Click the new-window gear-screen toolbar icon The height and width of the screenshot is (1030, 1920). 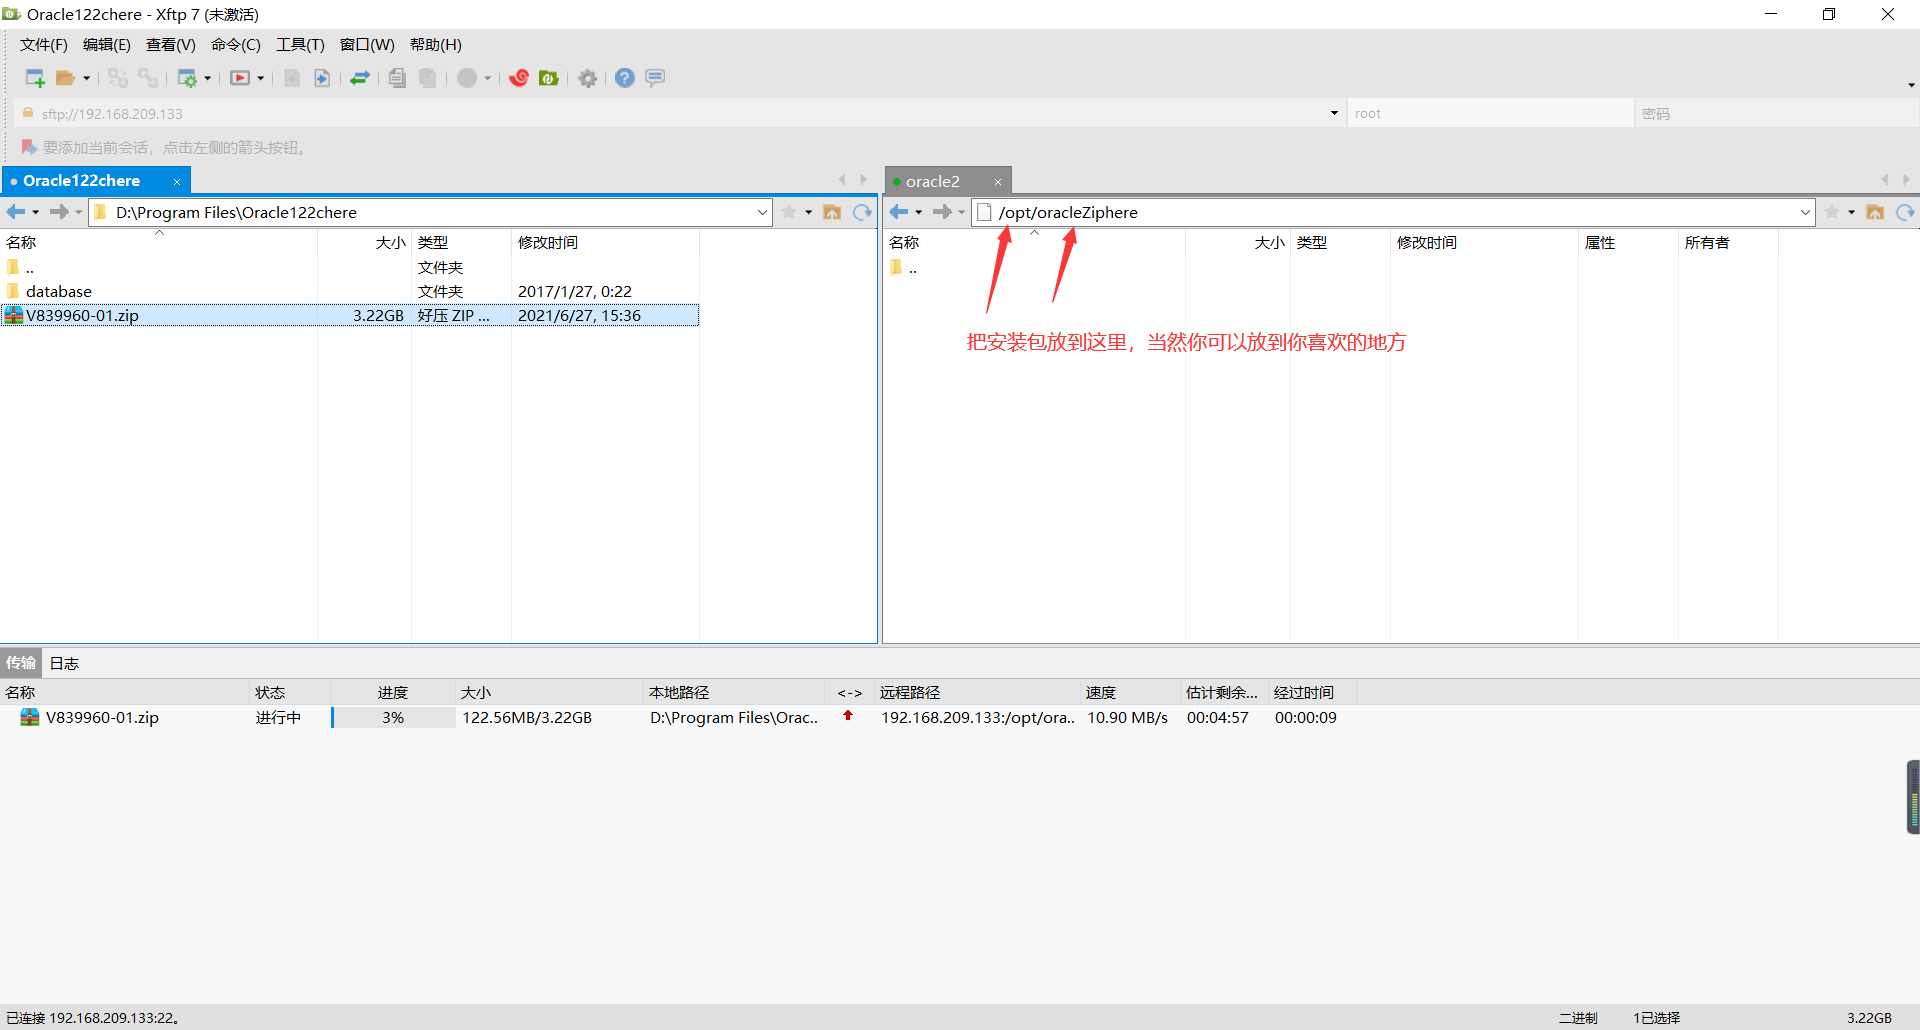tap(187, 78)
